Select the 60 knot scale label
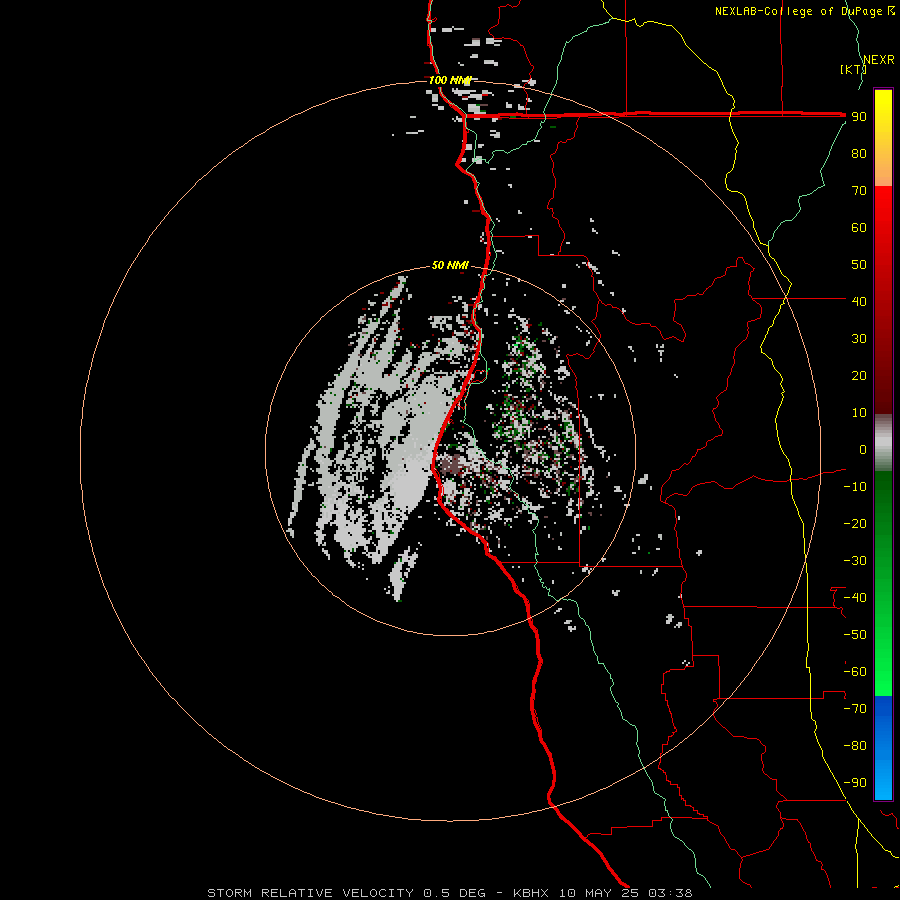 [859, 227]
